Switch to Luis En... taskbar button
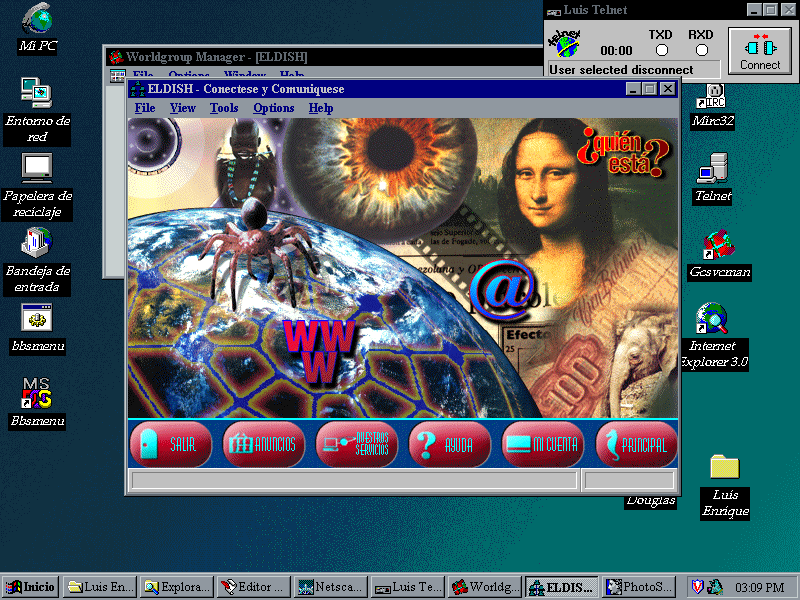 coord(100,587)
